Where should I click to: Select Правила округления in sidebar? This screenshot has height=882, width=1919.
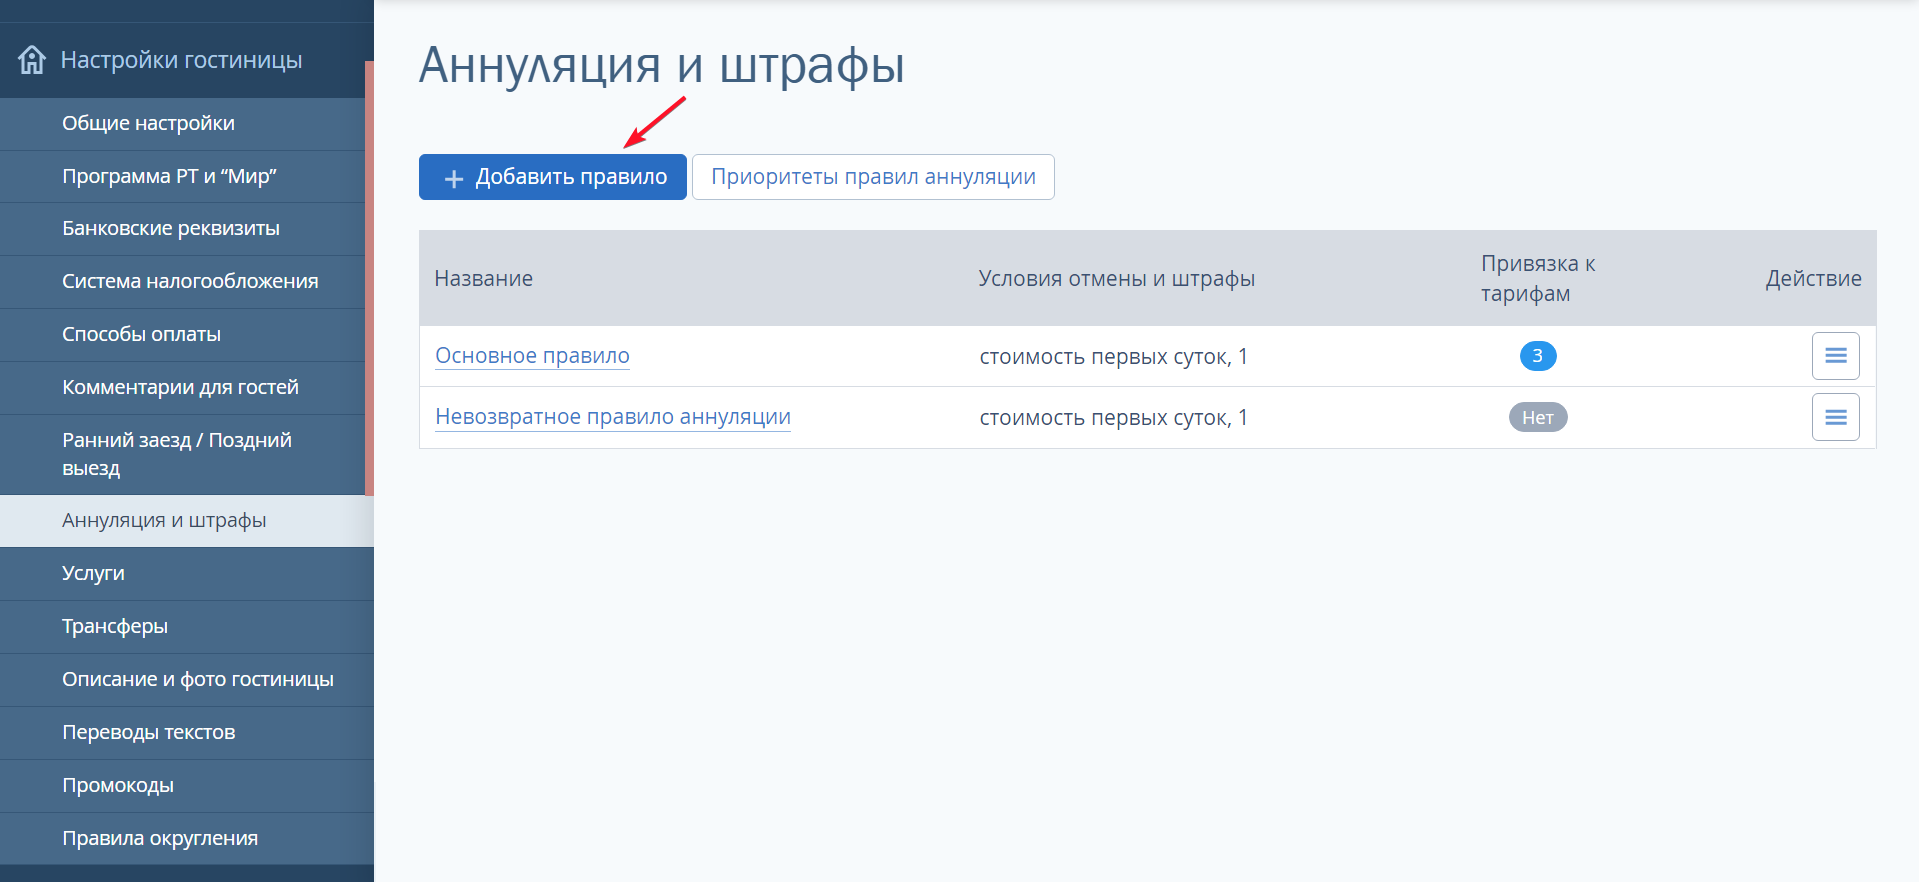(x=187, y=839)
